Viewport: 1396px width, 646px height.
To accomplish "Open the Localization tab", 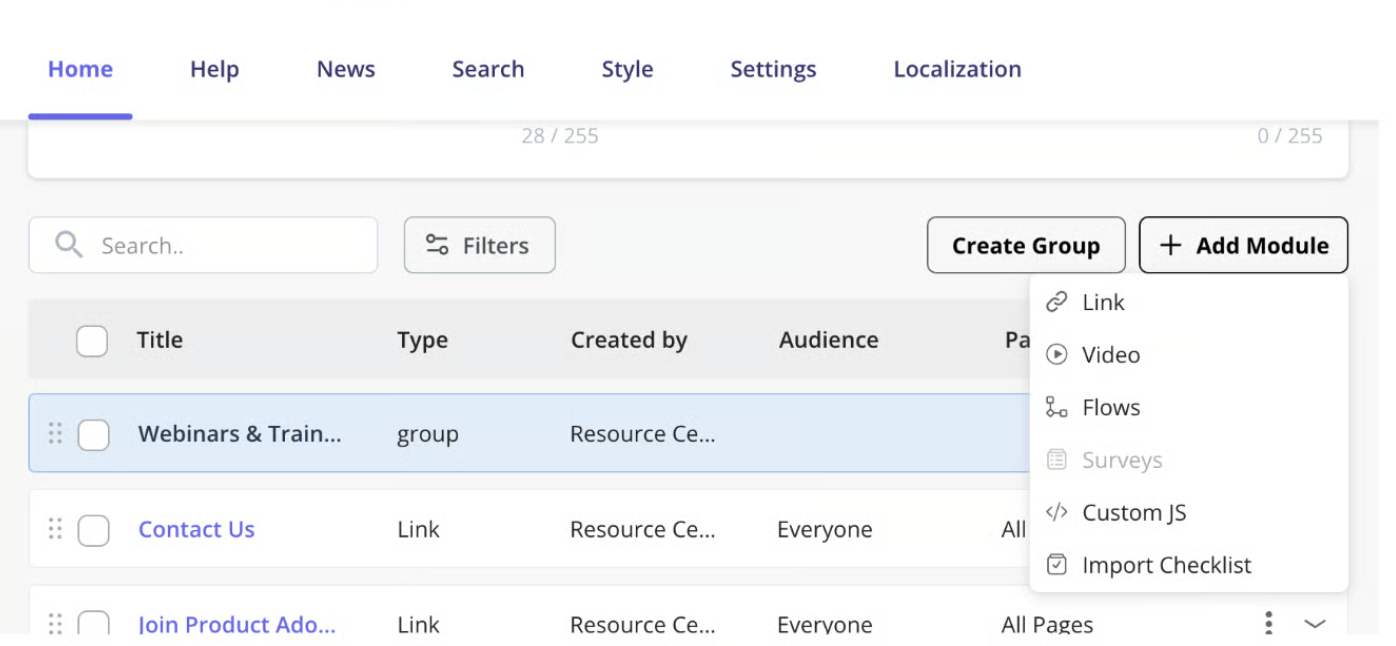I will click(957, 69).
